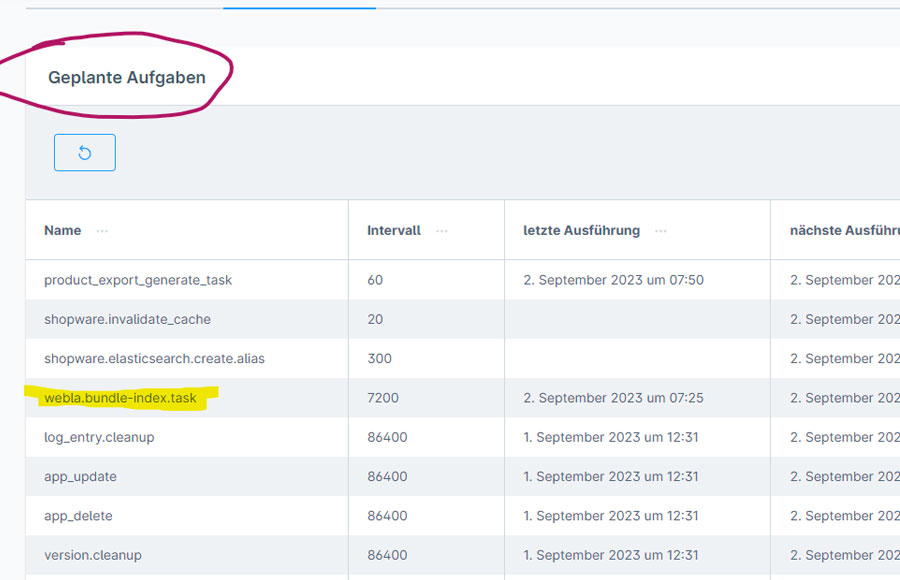Click the interval value 300 cell

point(379,359)
